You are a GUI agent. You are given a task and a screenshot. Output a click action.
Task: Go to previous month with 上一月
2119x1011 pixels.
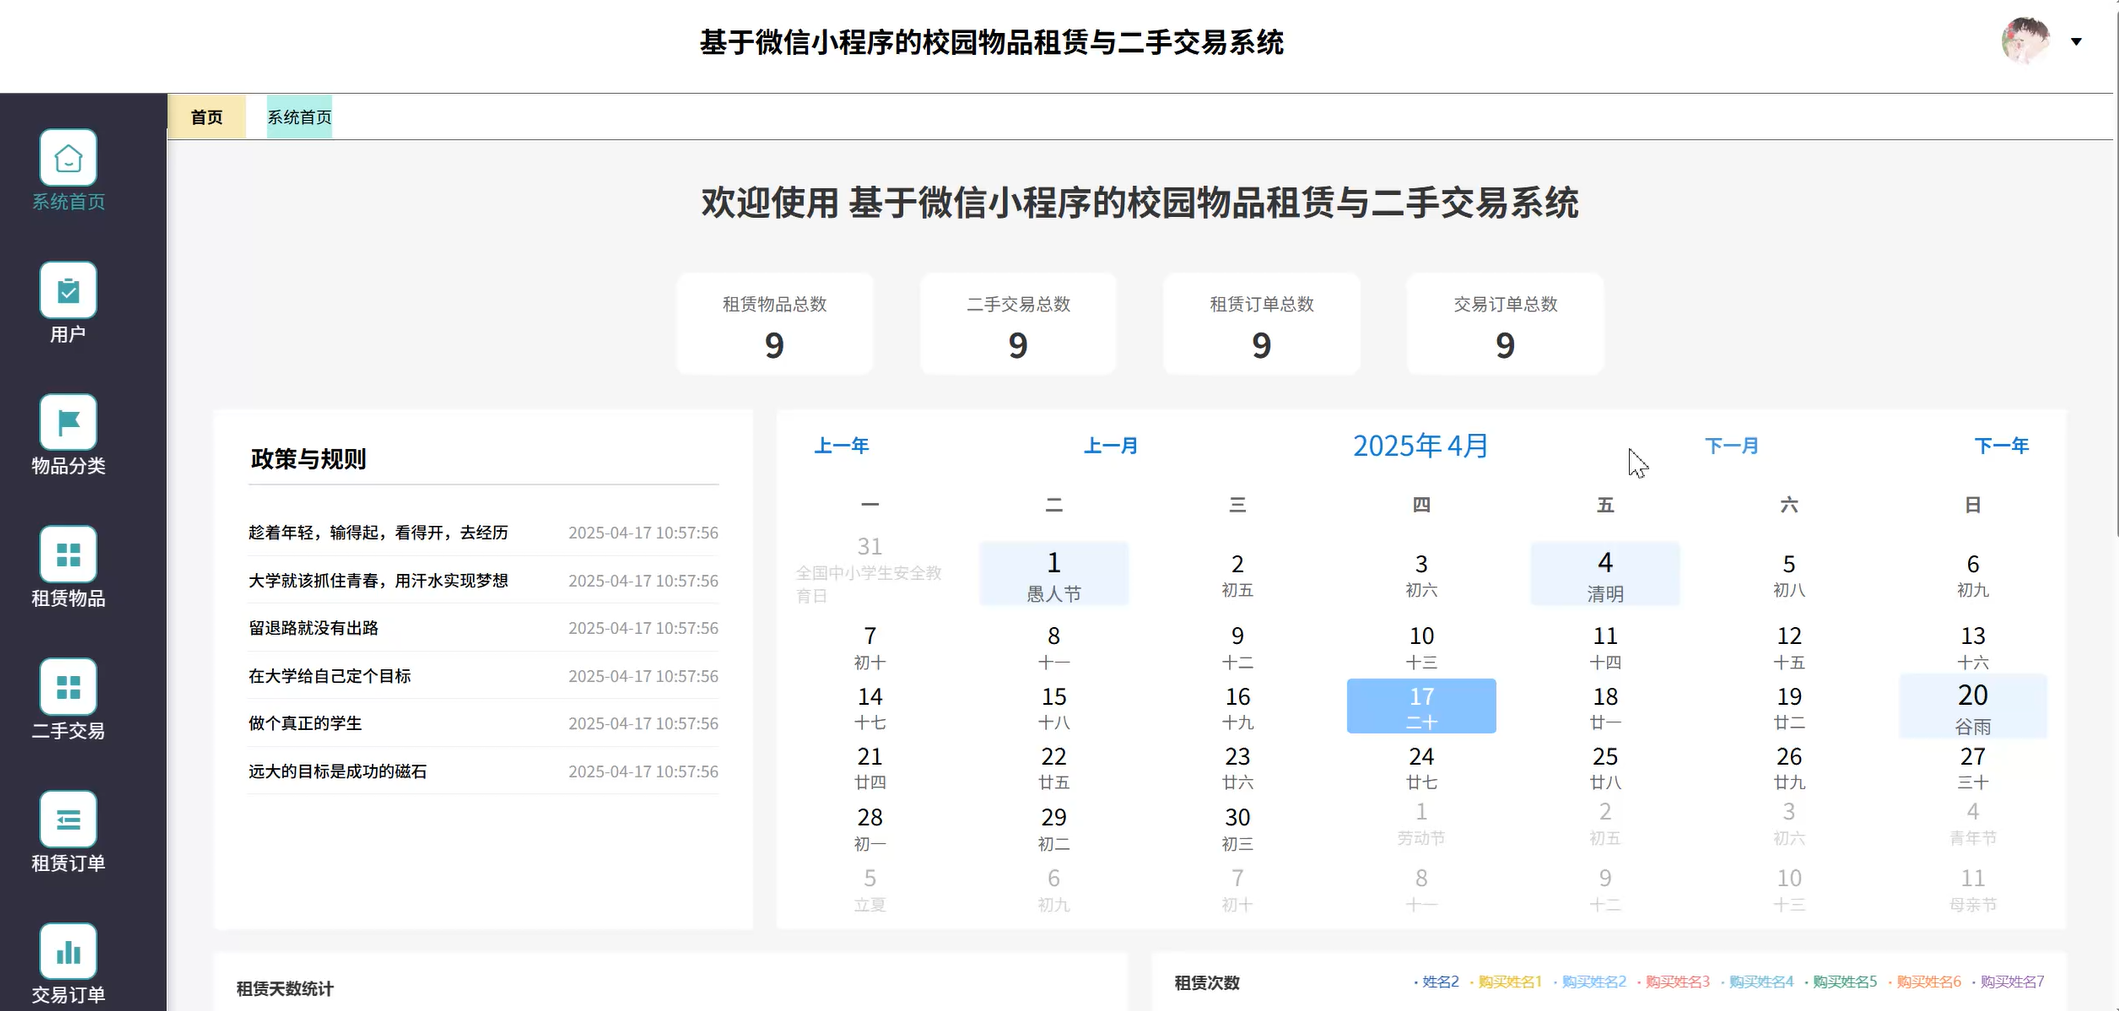(1111, 446)
